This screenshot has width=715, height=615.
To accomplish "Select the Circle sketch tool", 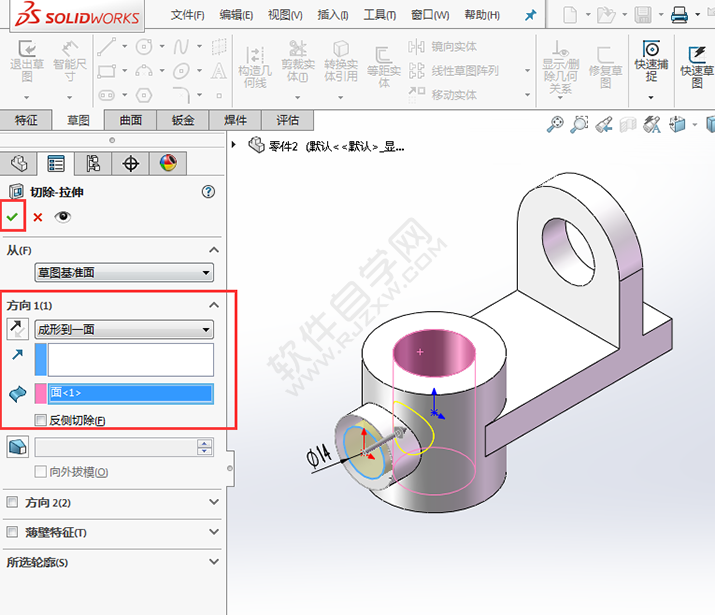I will point(144,46).
